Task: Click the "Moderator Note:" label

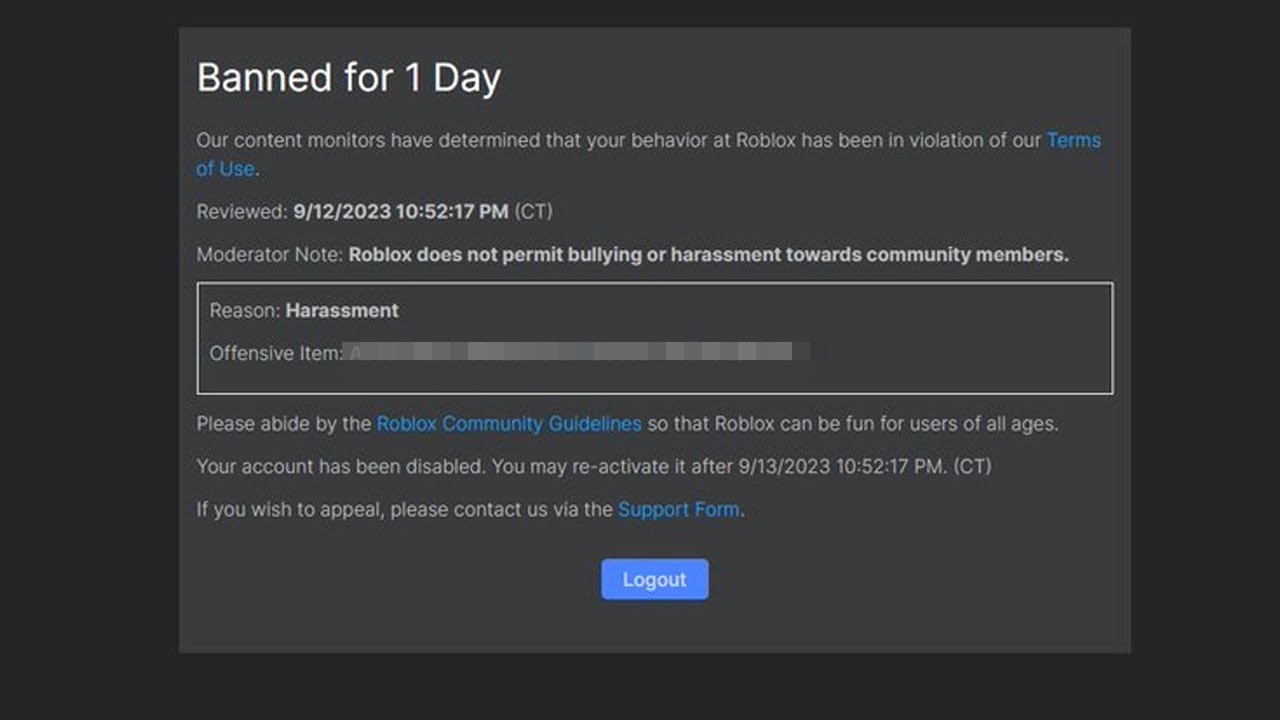Action: [270, 254]
